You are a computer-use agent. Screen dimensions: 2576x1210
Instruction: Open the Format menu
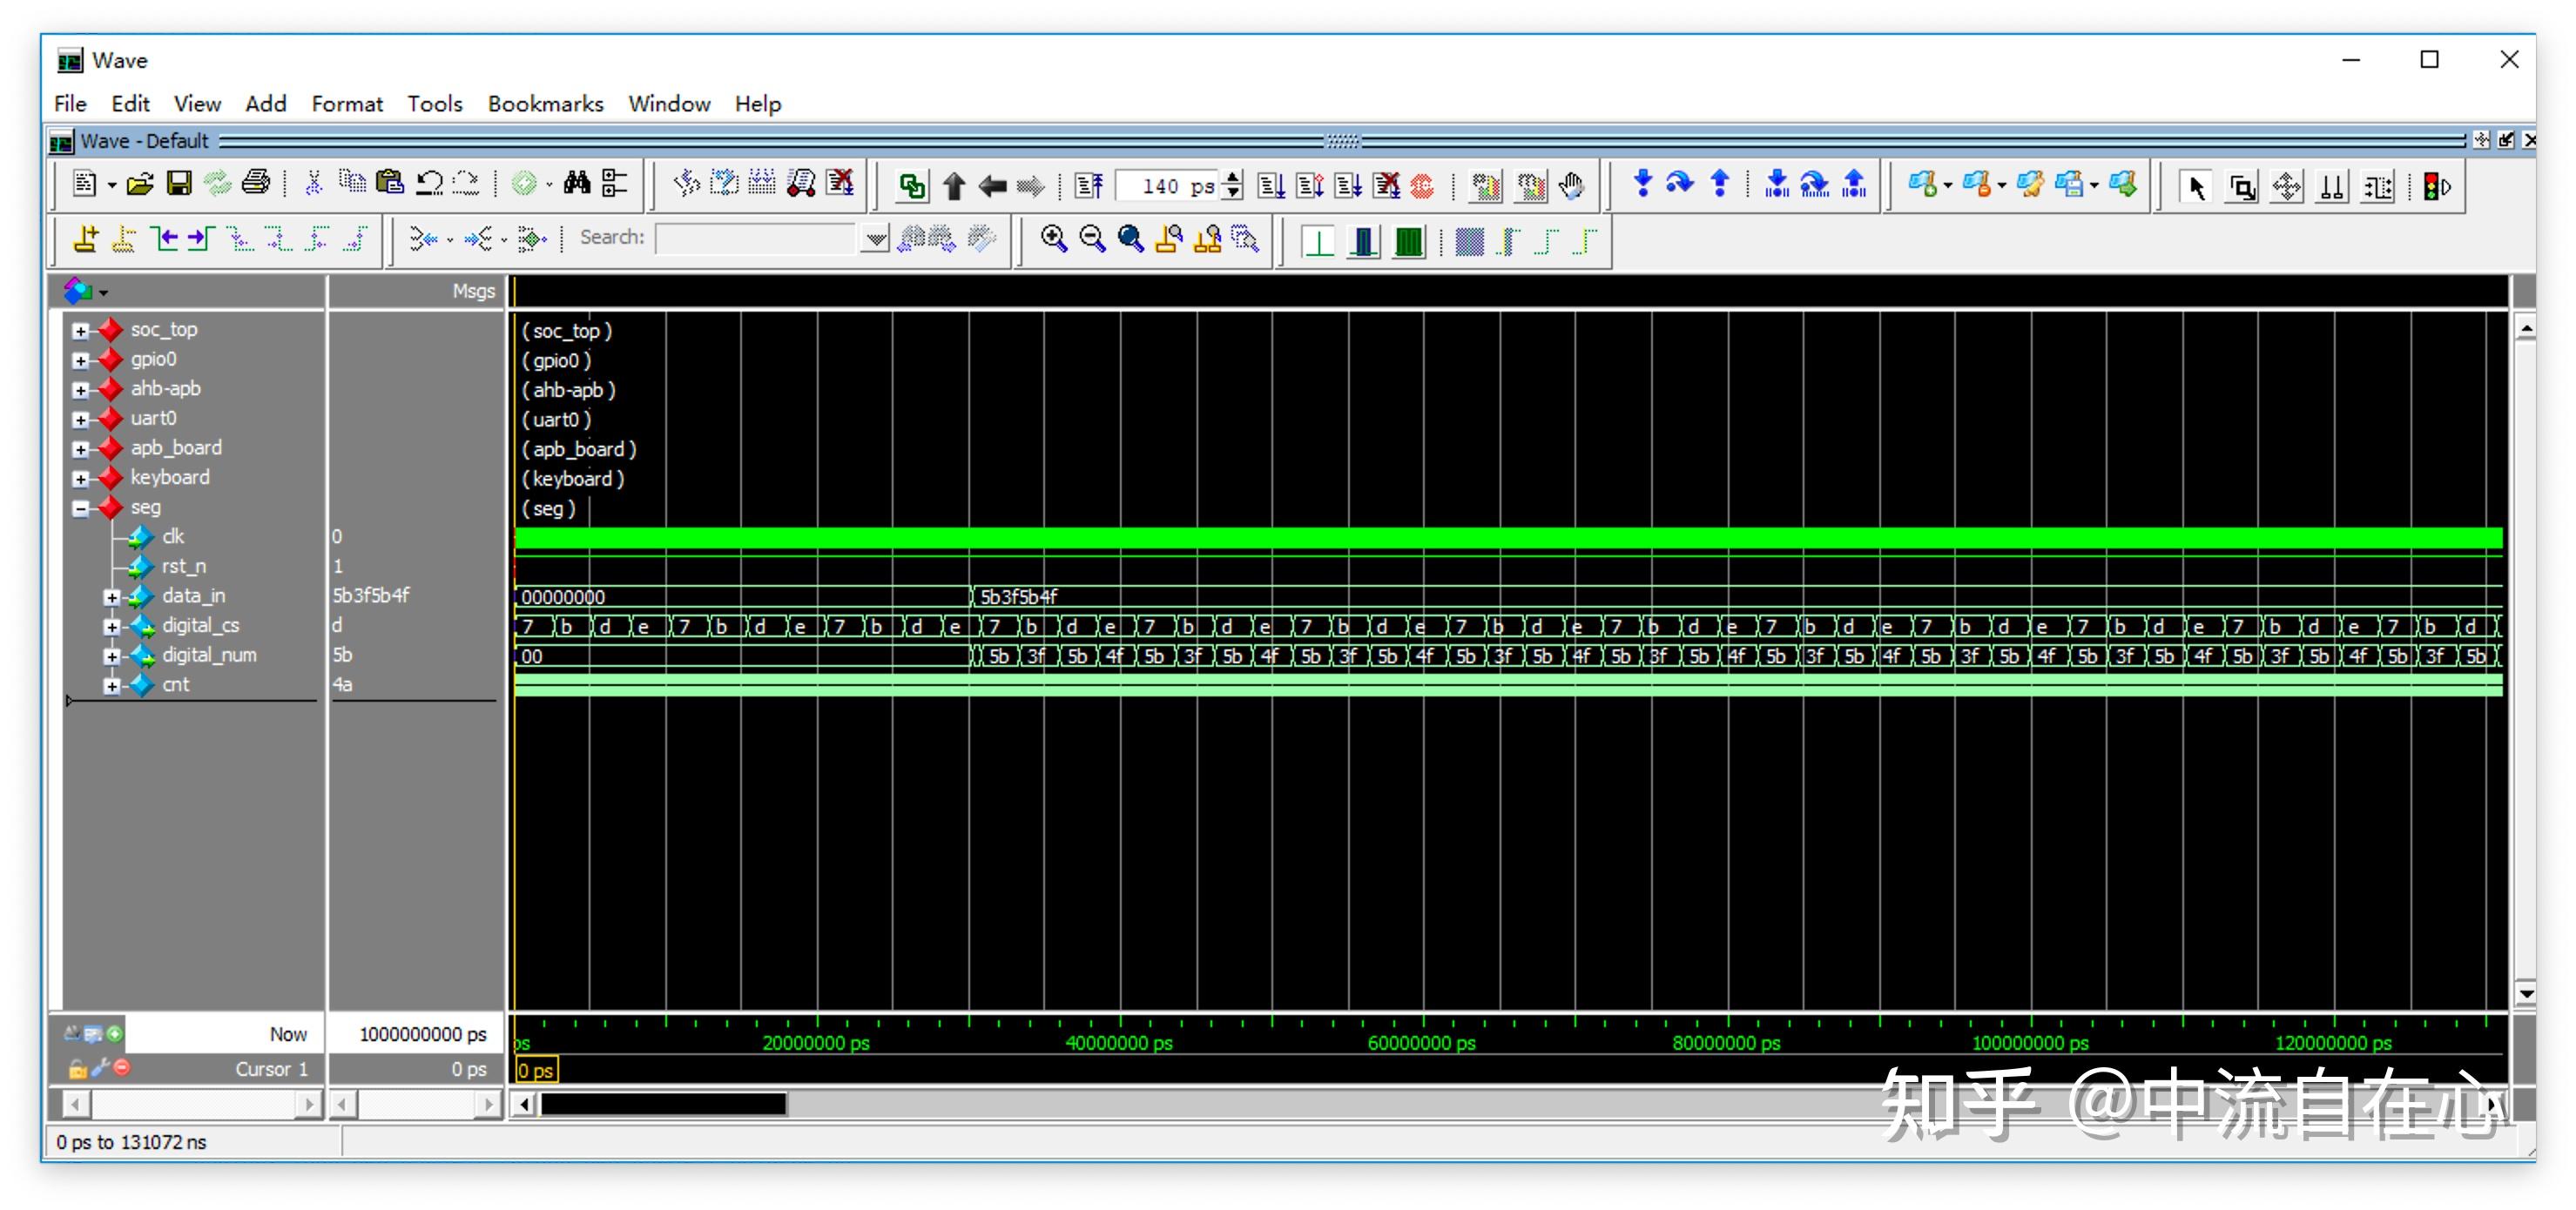pyautogui.click(x=346, y=104)
